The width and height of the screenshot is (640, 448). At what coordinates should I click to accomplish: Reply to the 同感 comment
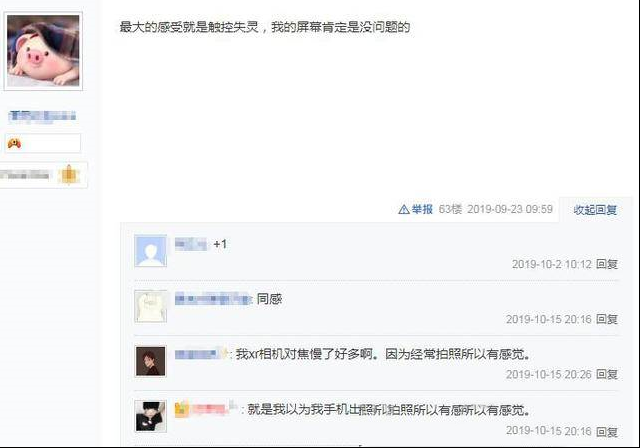pyautogui.click(x=607, y=319)
